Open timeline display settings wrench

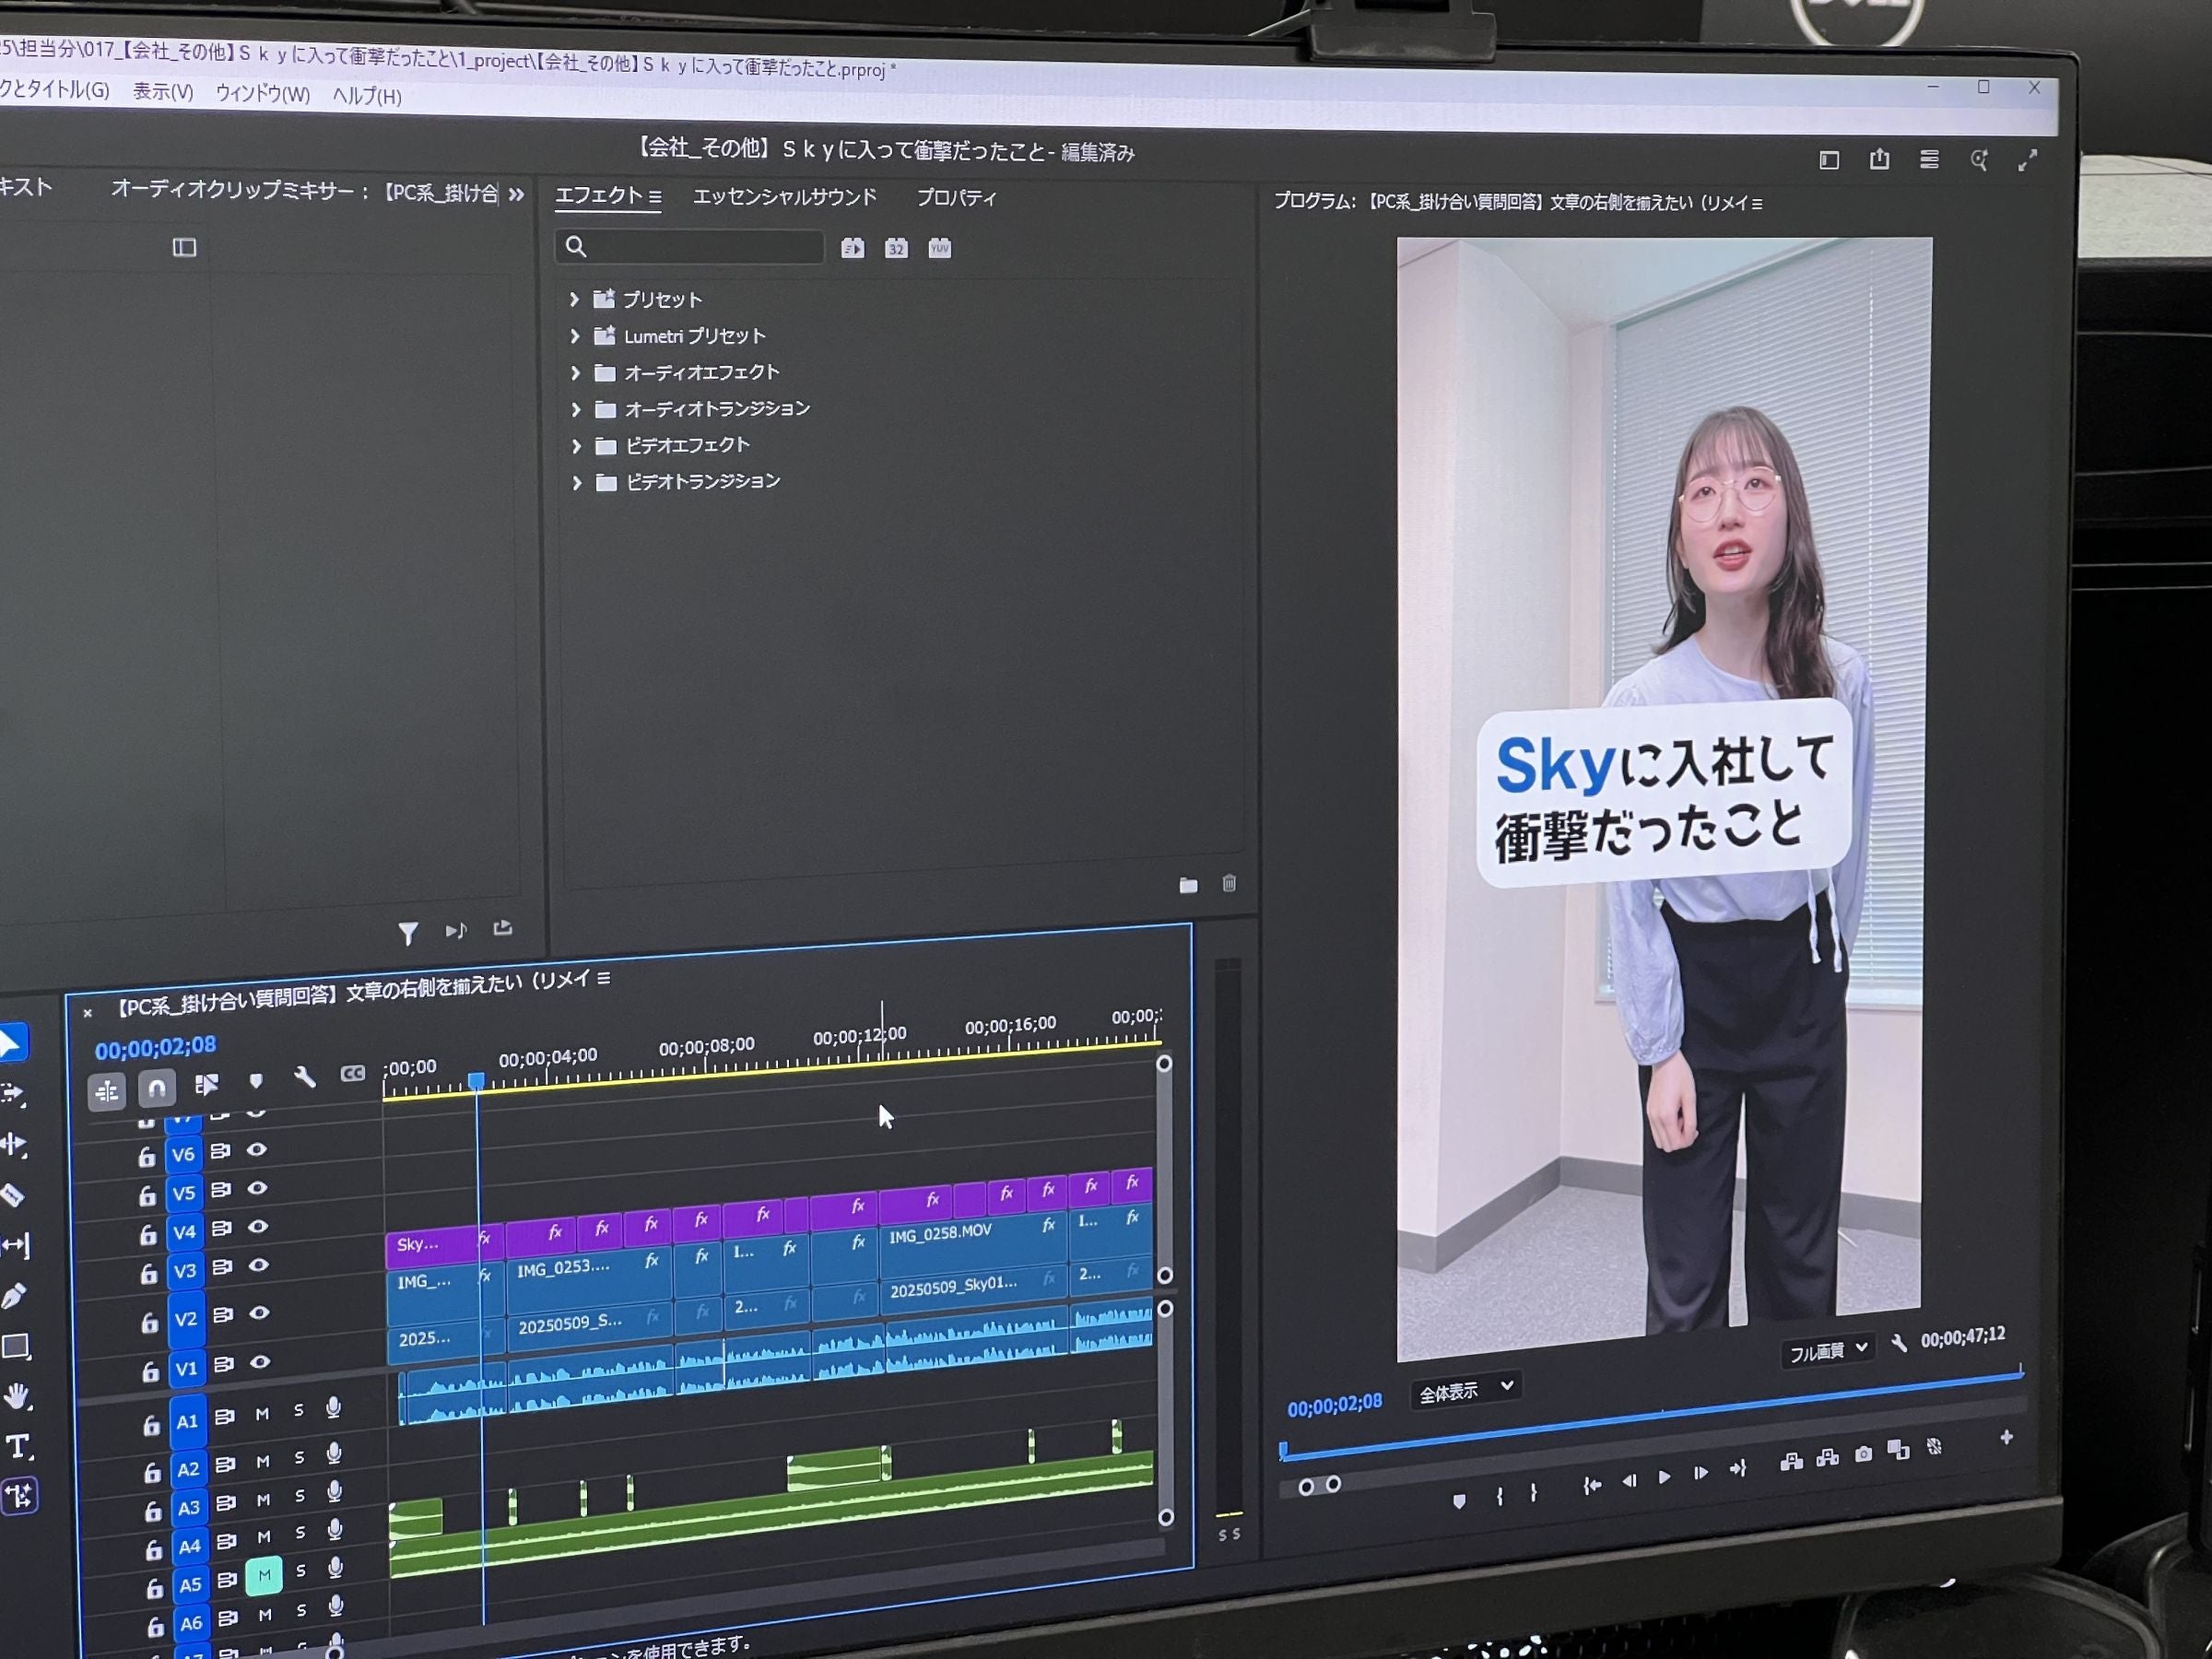[305, 1077]
